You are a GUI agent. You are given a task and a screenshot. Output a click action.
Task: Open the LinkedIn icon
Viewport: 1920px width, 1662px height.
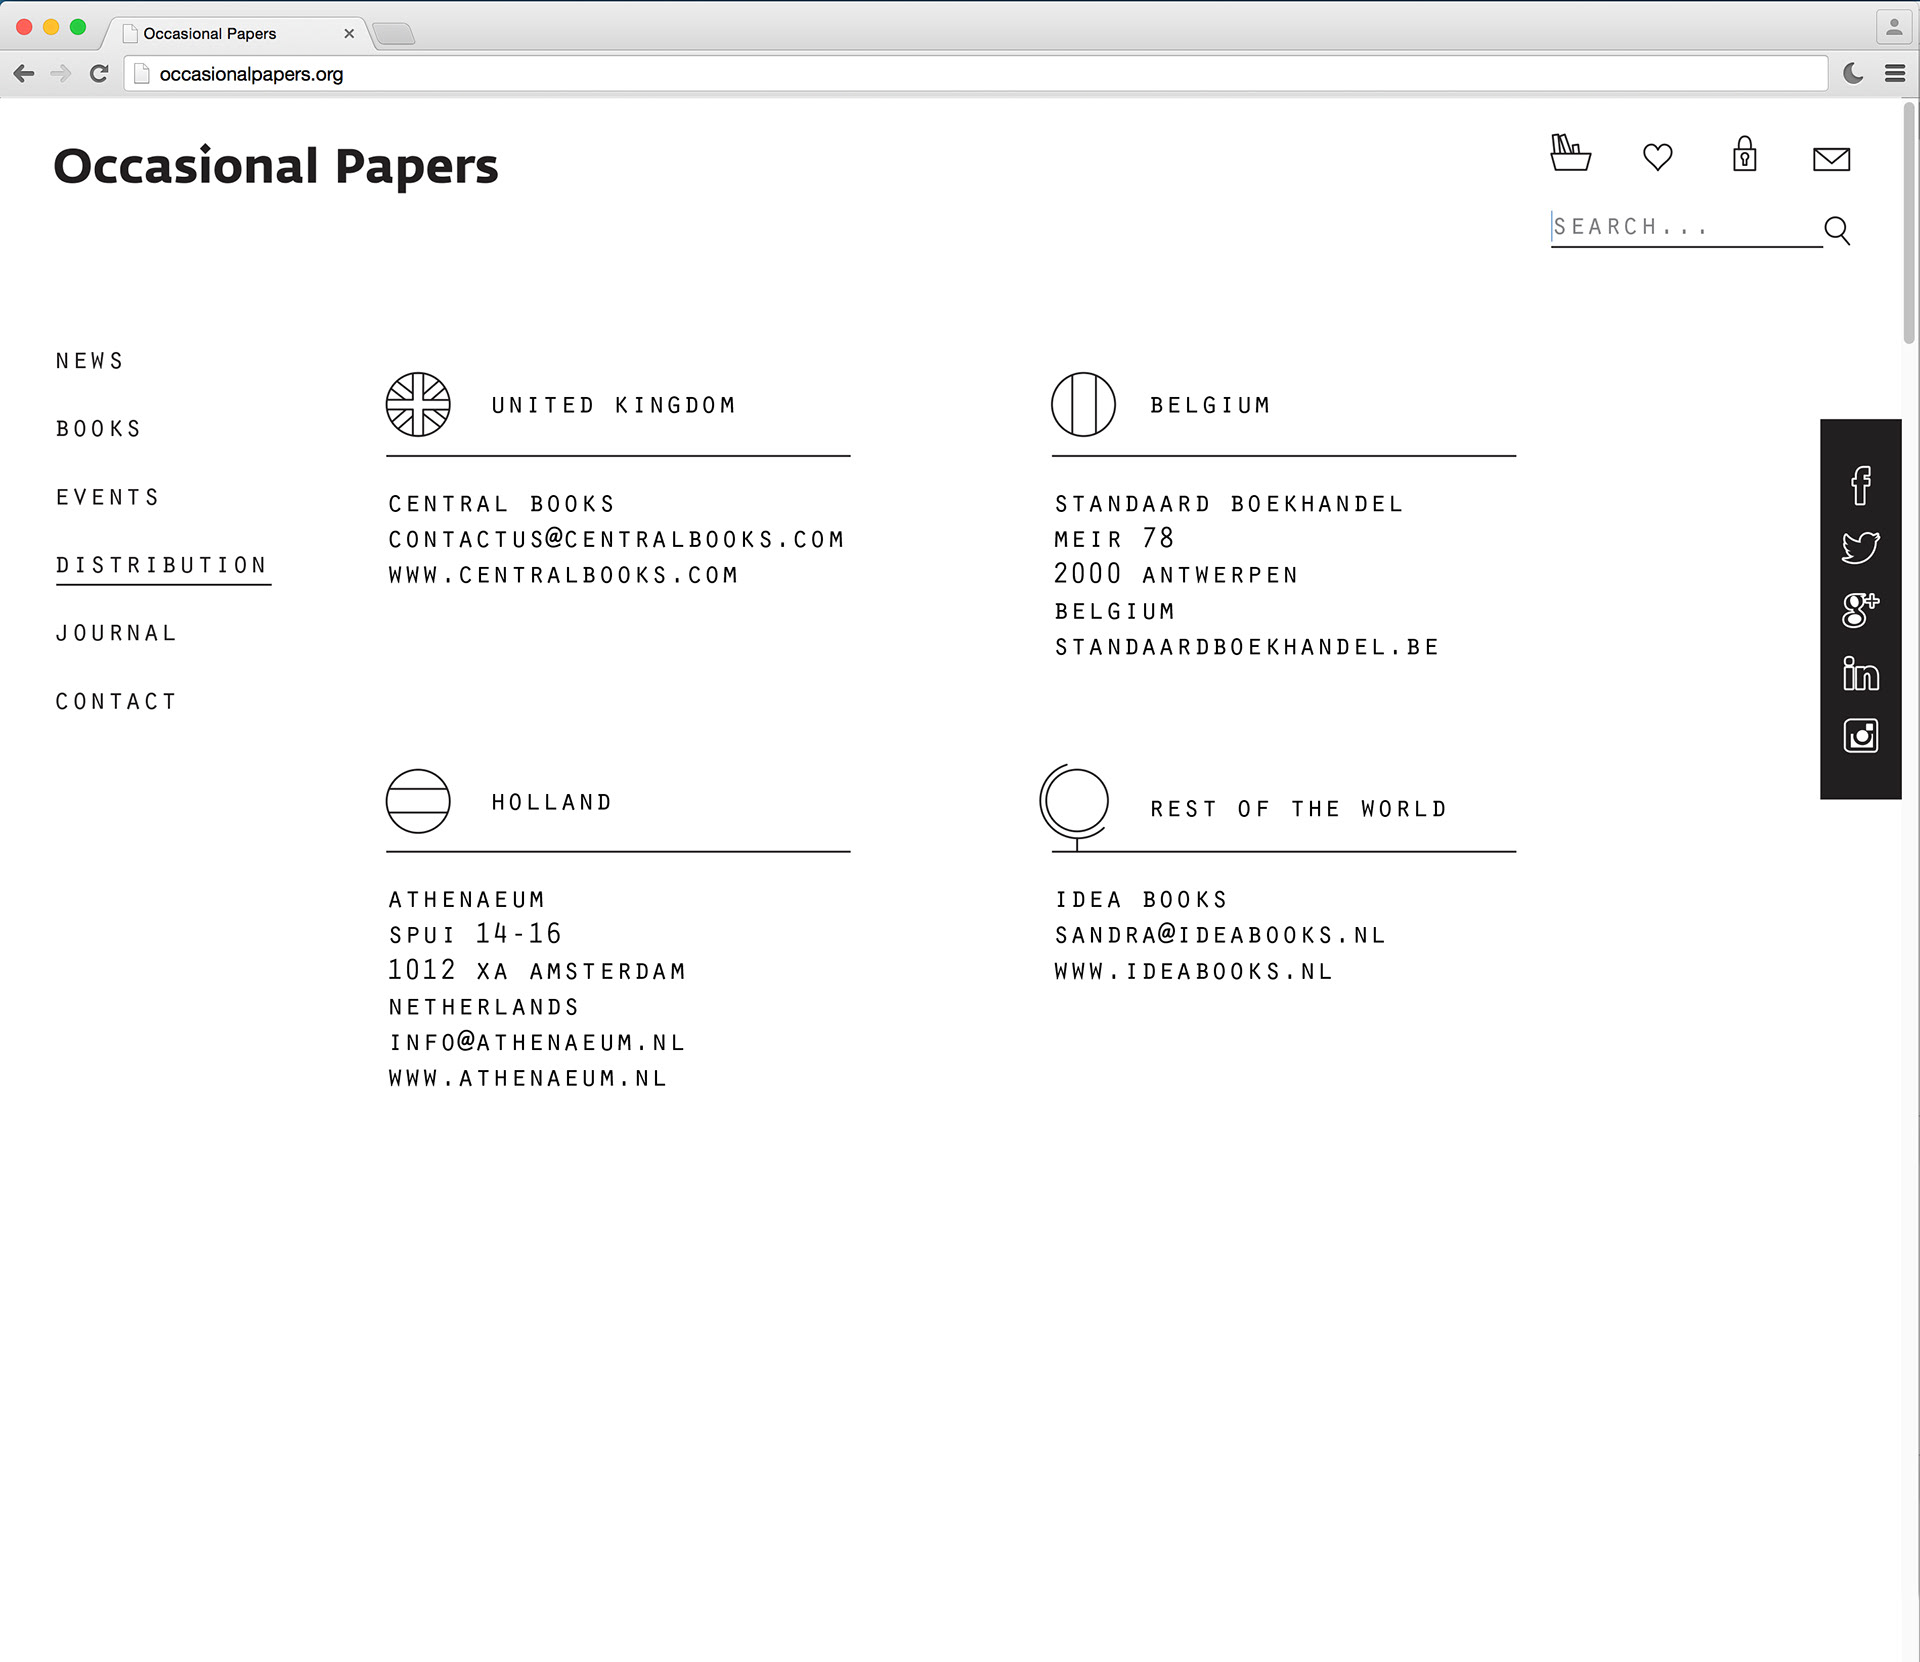coord(1860,673)
